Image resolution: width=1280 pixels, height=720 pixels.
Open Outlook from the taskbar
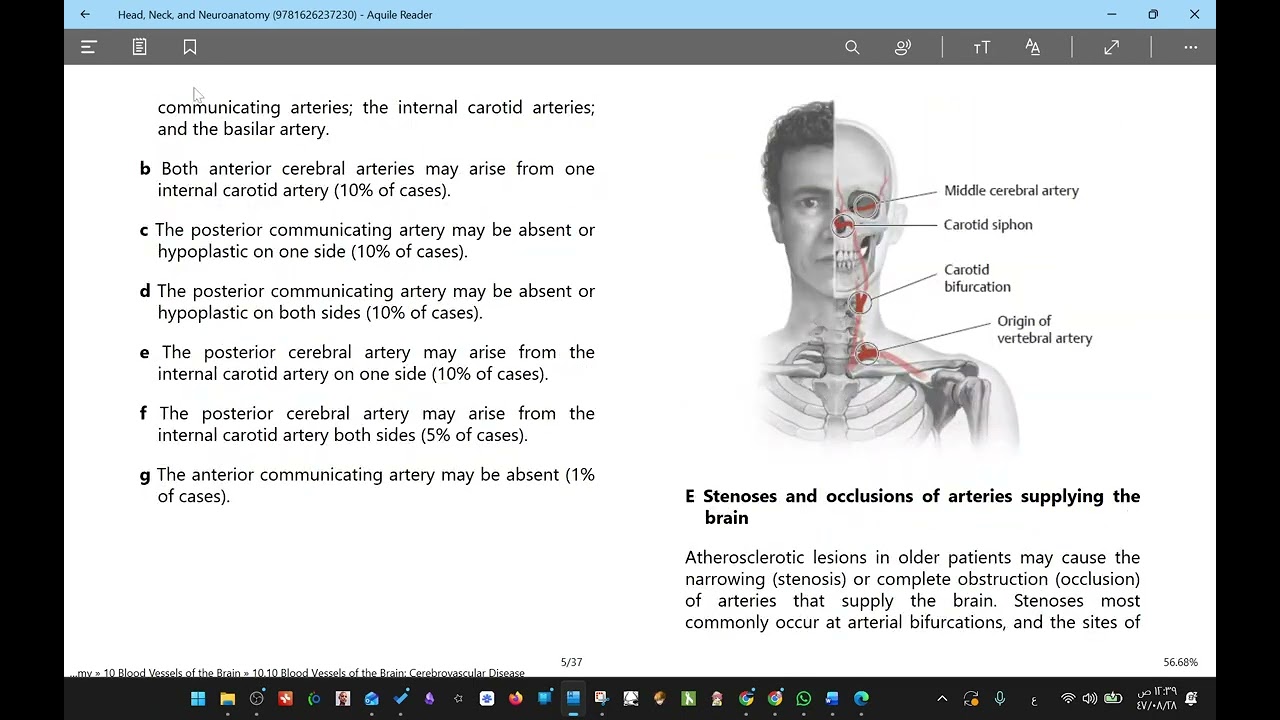(x=372, y=698)
